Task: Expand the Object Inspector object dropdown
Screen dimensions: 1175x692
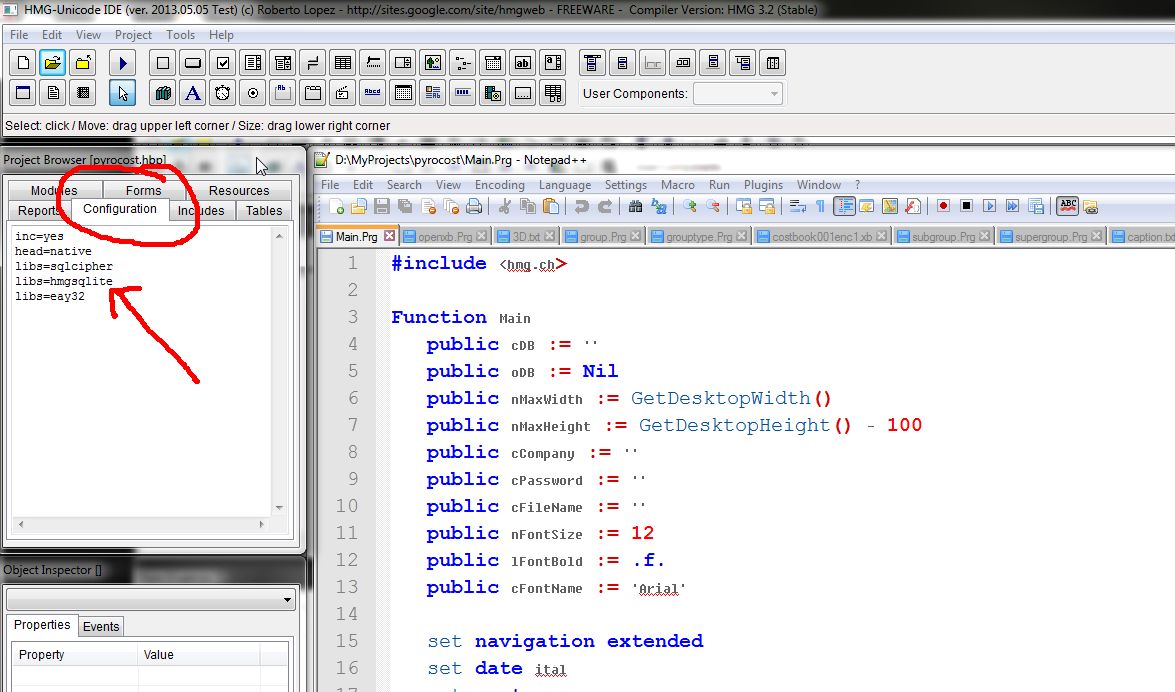Action: [x=288, y=600]
